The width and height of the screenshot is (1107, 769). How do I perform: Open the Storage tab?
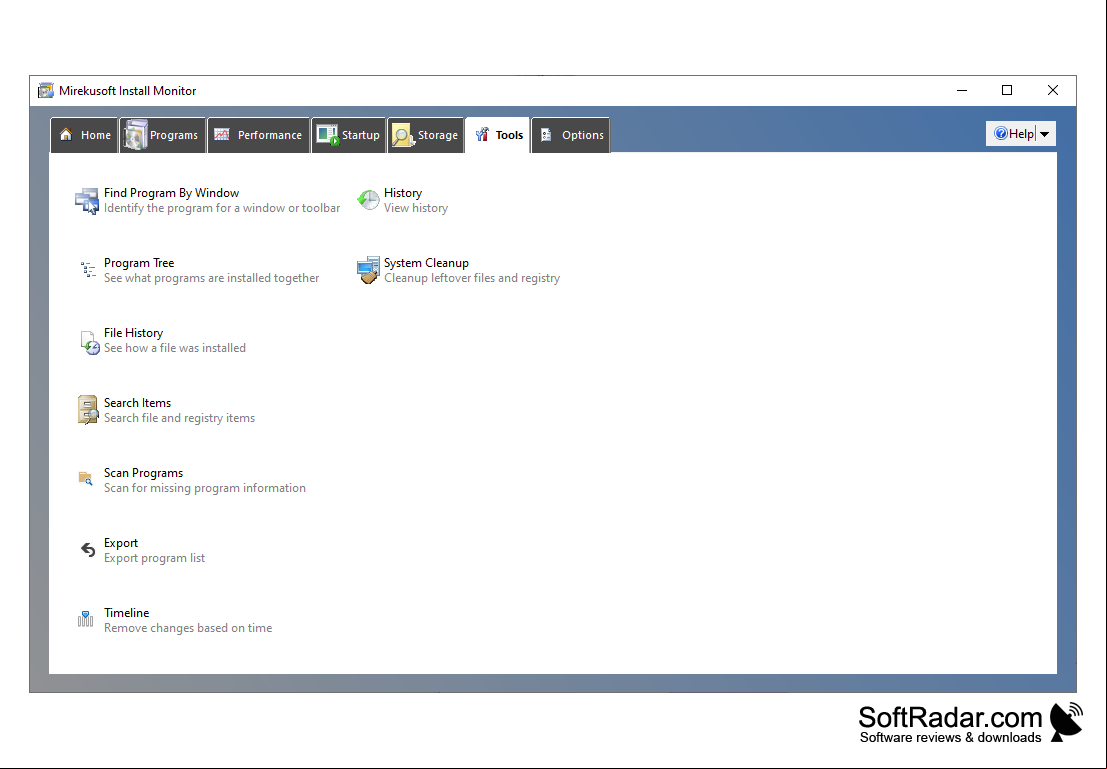[x=426, y=135]
